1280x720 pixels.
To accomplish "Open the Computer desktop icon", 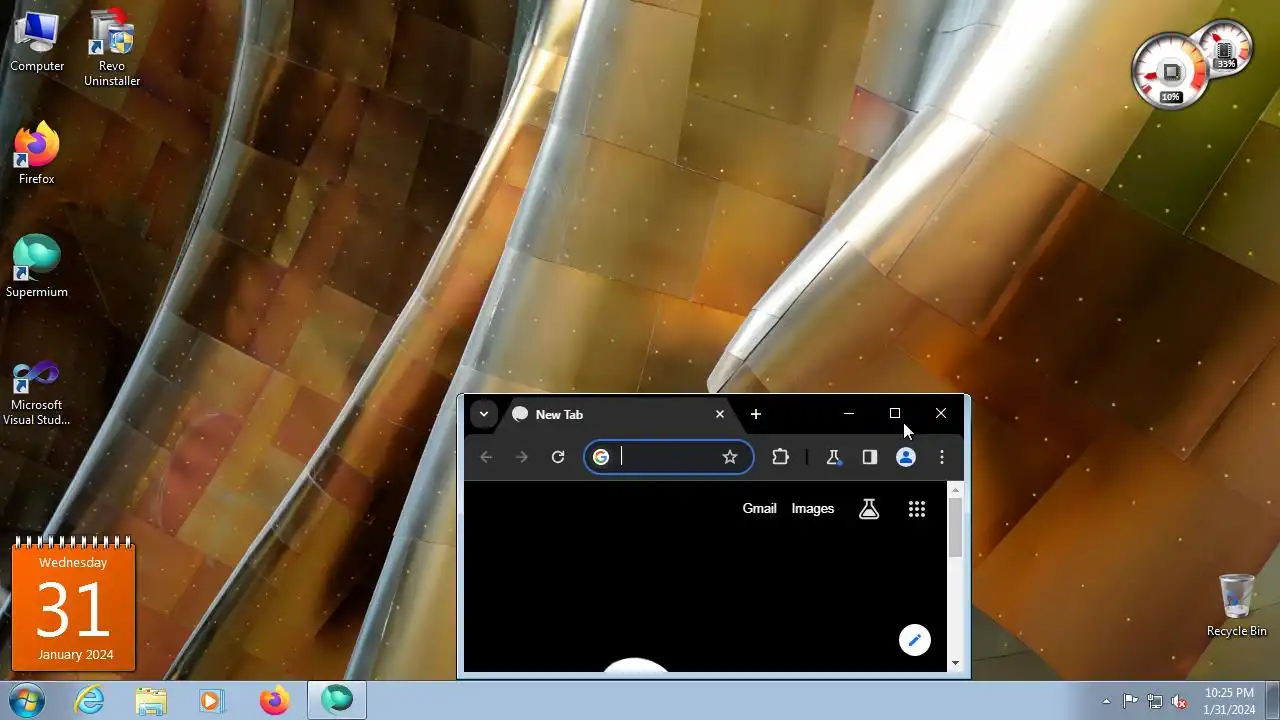I will click(x=37, y=42).
